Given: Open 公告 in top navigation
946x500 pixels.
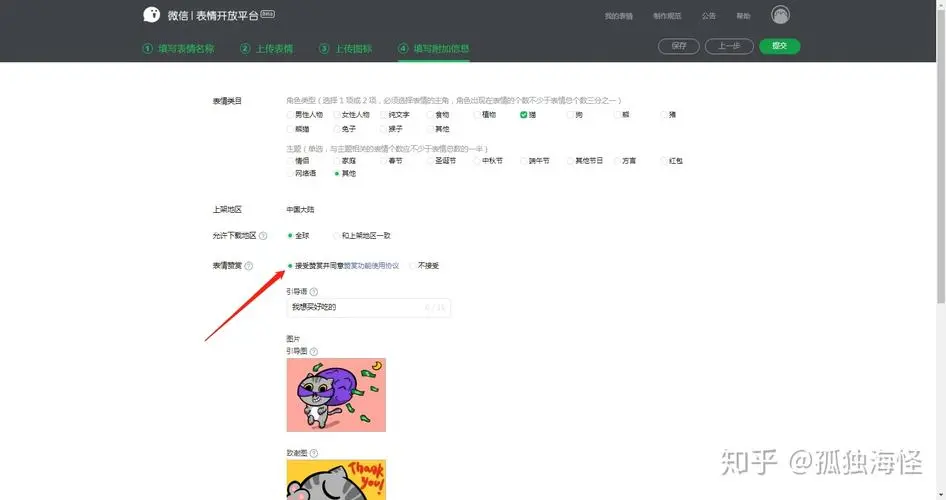Looking at the screenshot, I should pyautogui.click(x=709, y=16).
